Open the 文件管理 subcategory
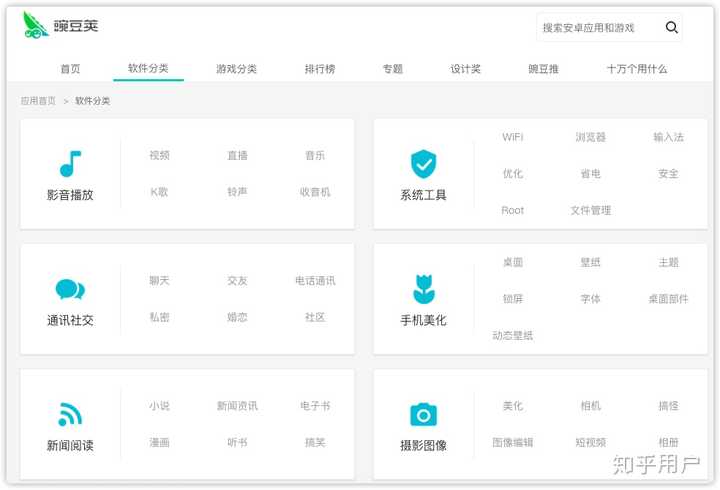Viewport: 720px width, 490px height. [591, 210]
